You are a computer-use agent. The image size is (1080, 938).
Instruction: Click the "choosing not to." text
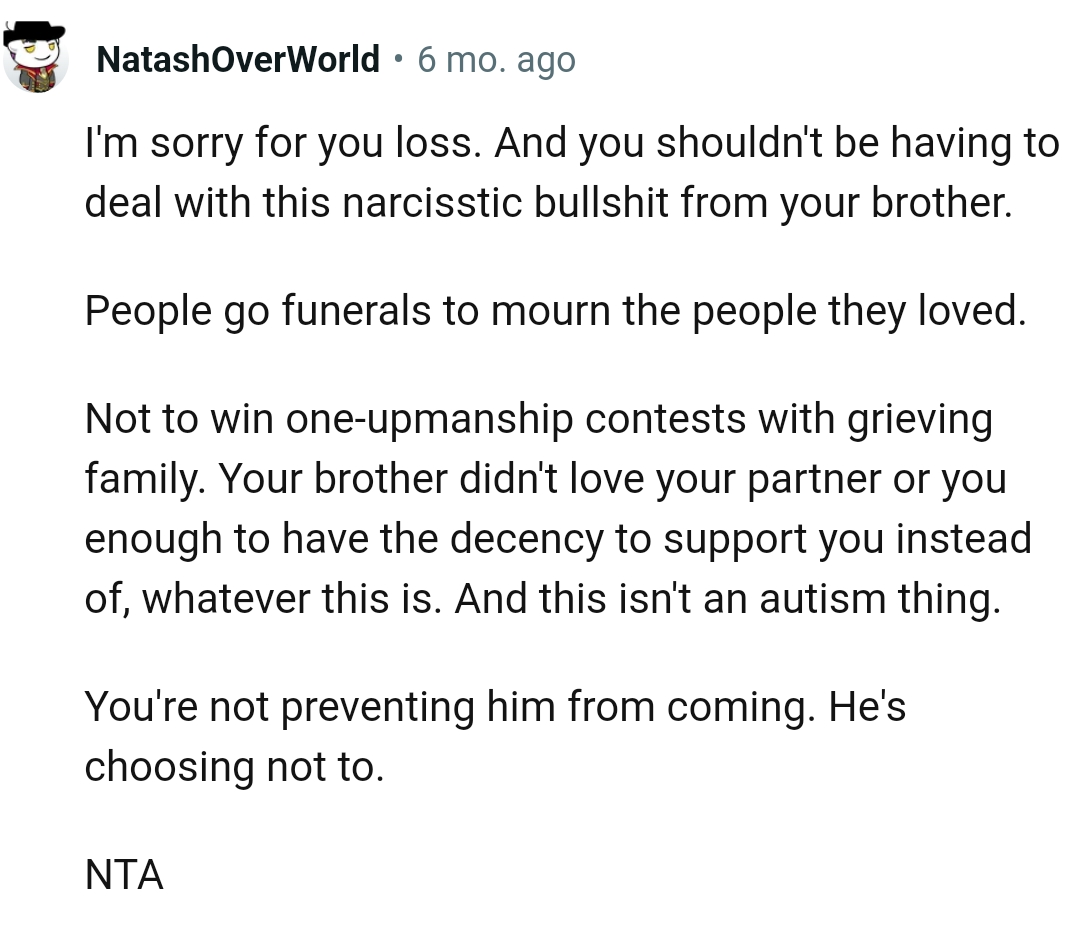(x=234, y=767)
